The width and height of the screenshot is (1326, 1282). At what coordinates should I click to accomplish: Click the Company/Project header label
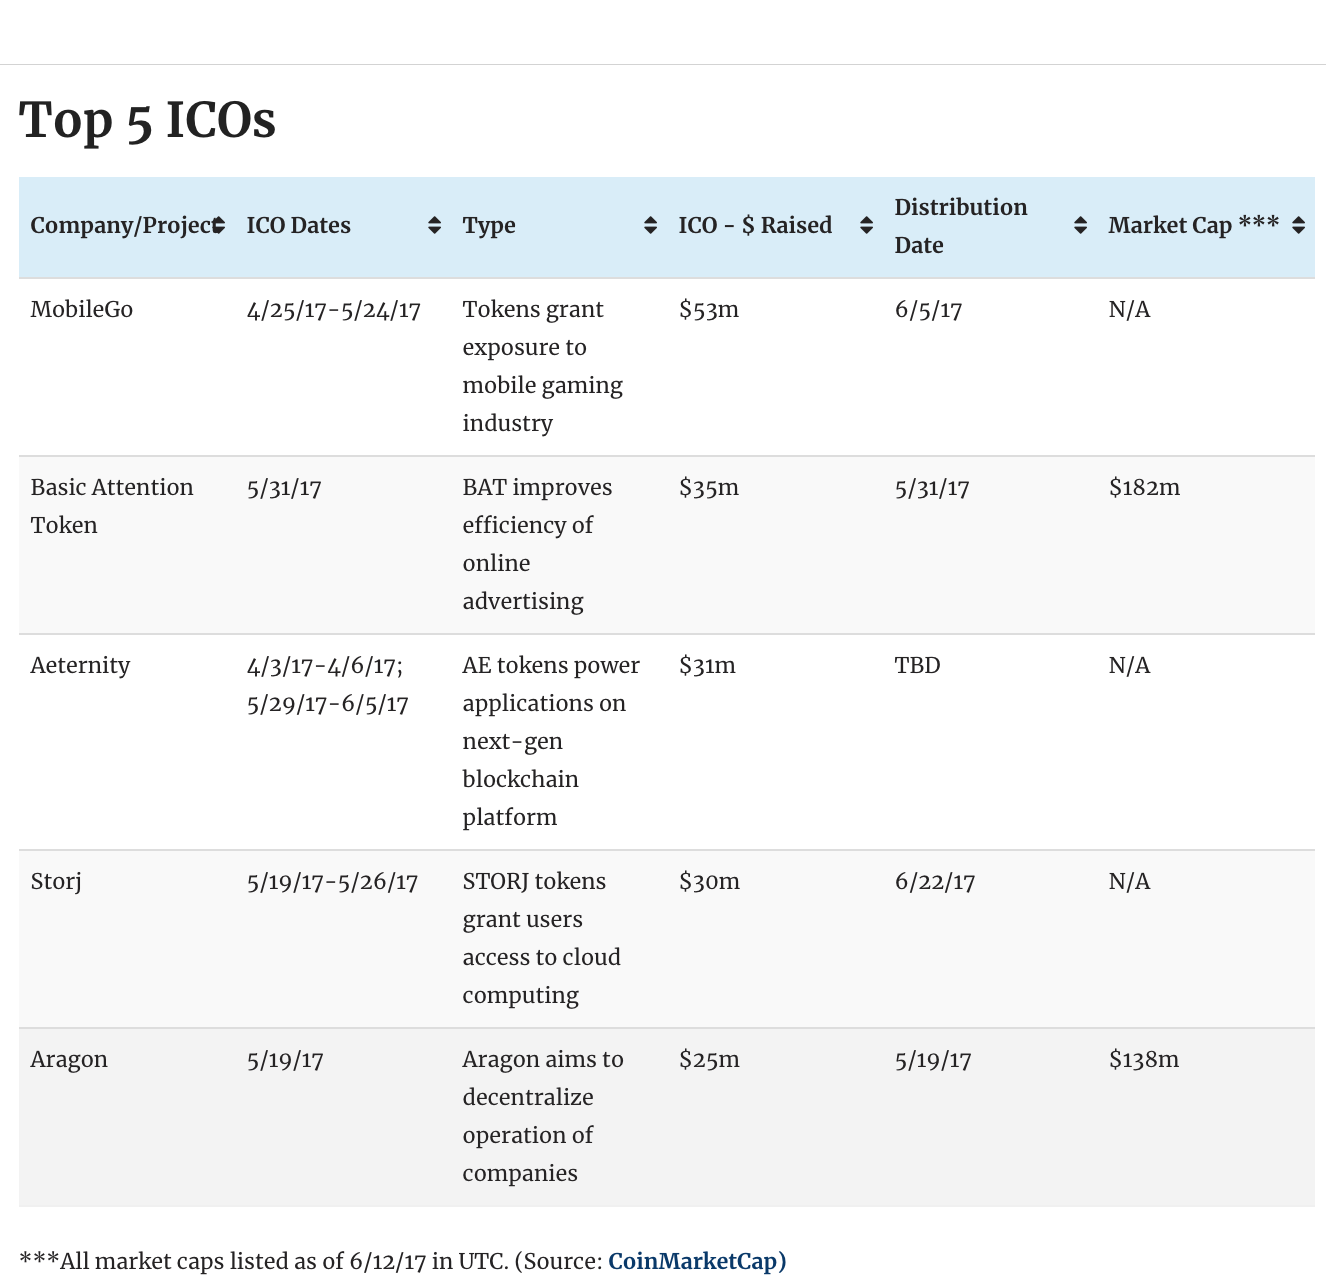[x=120, y=226]
